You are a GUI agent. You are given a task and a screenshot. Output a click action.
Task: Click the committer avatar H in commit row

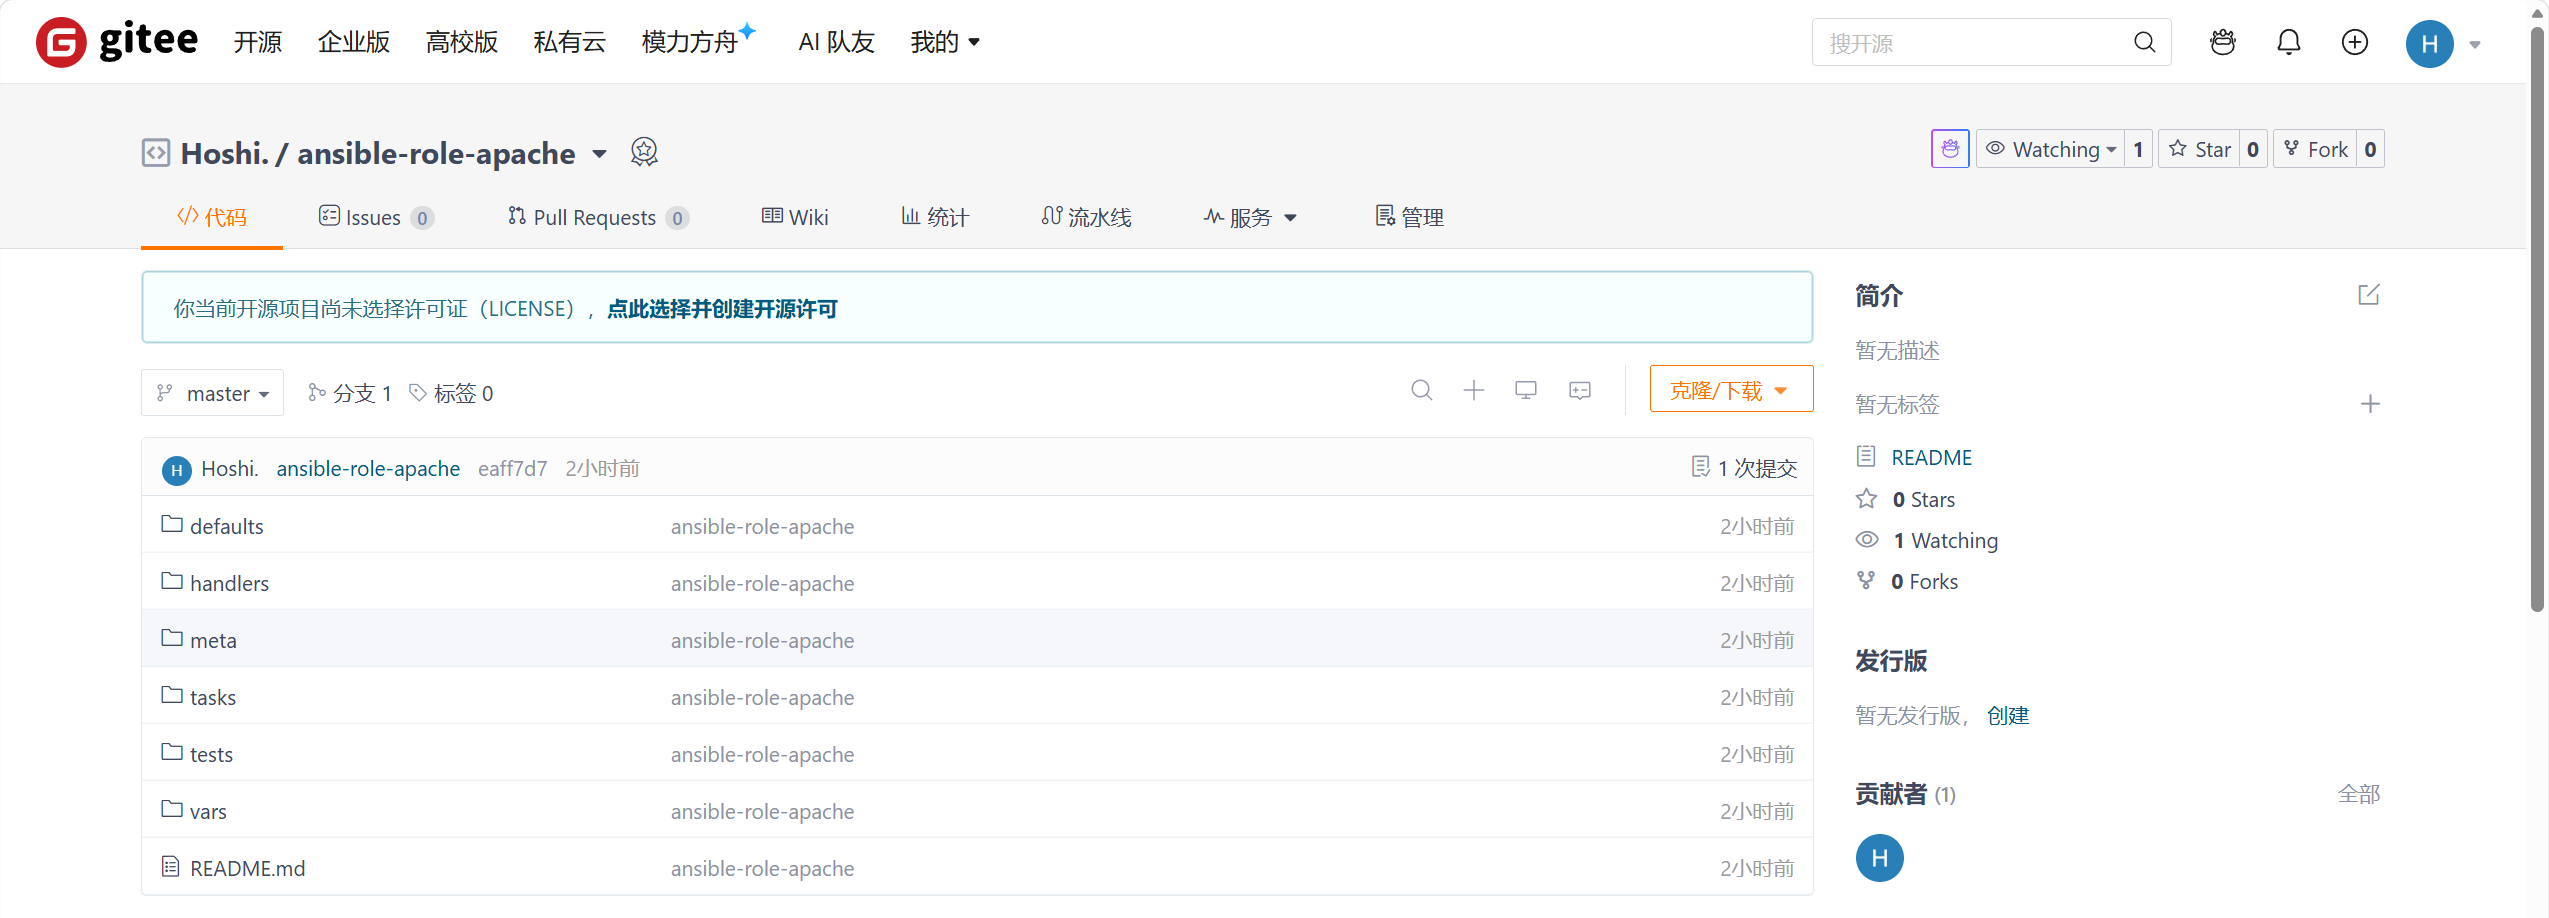(176, 469)
